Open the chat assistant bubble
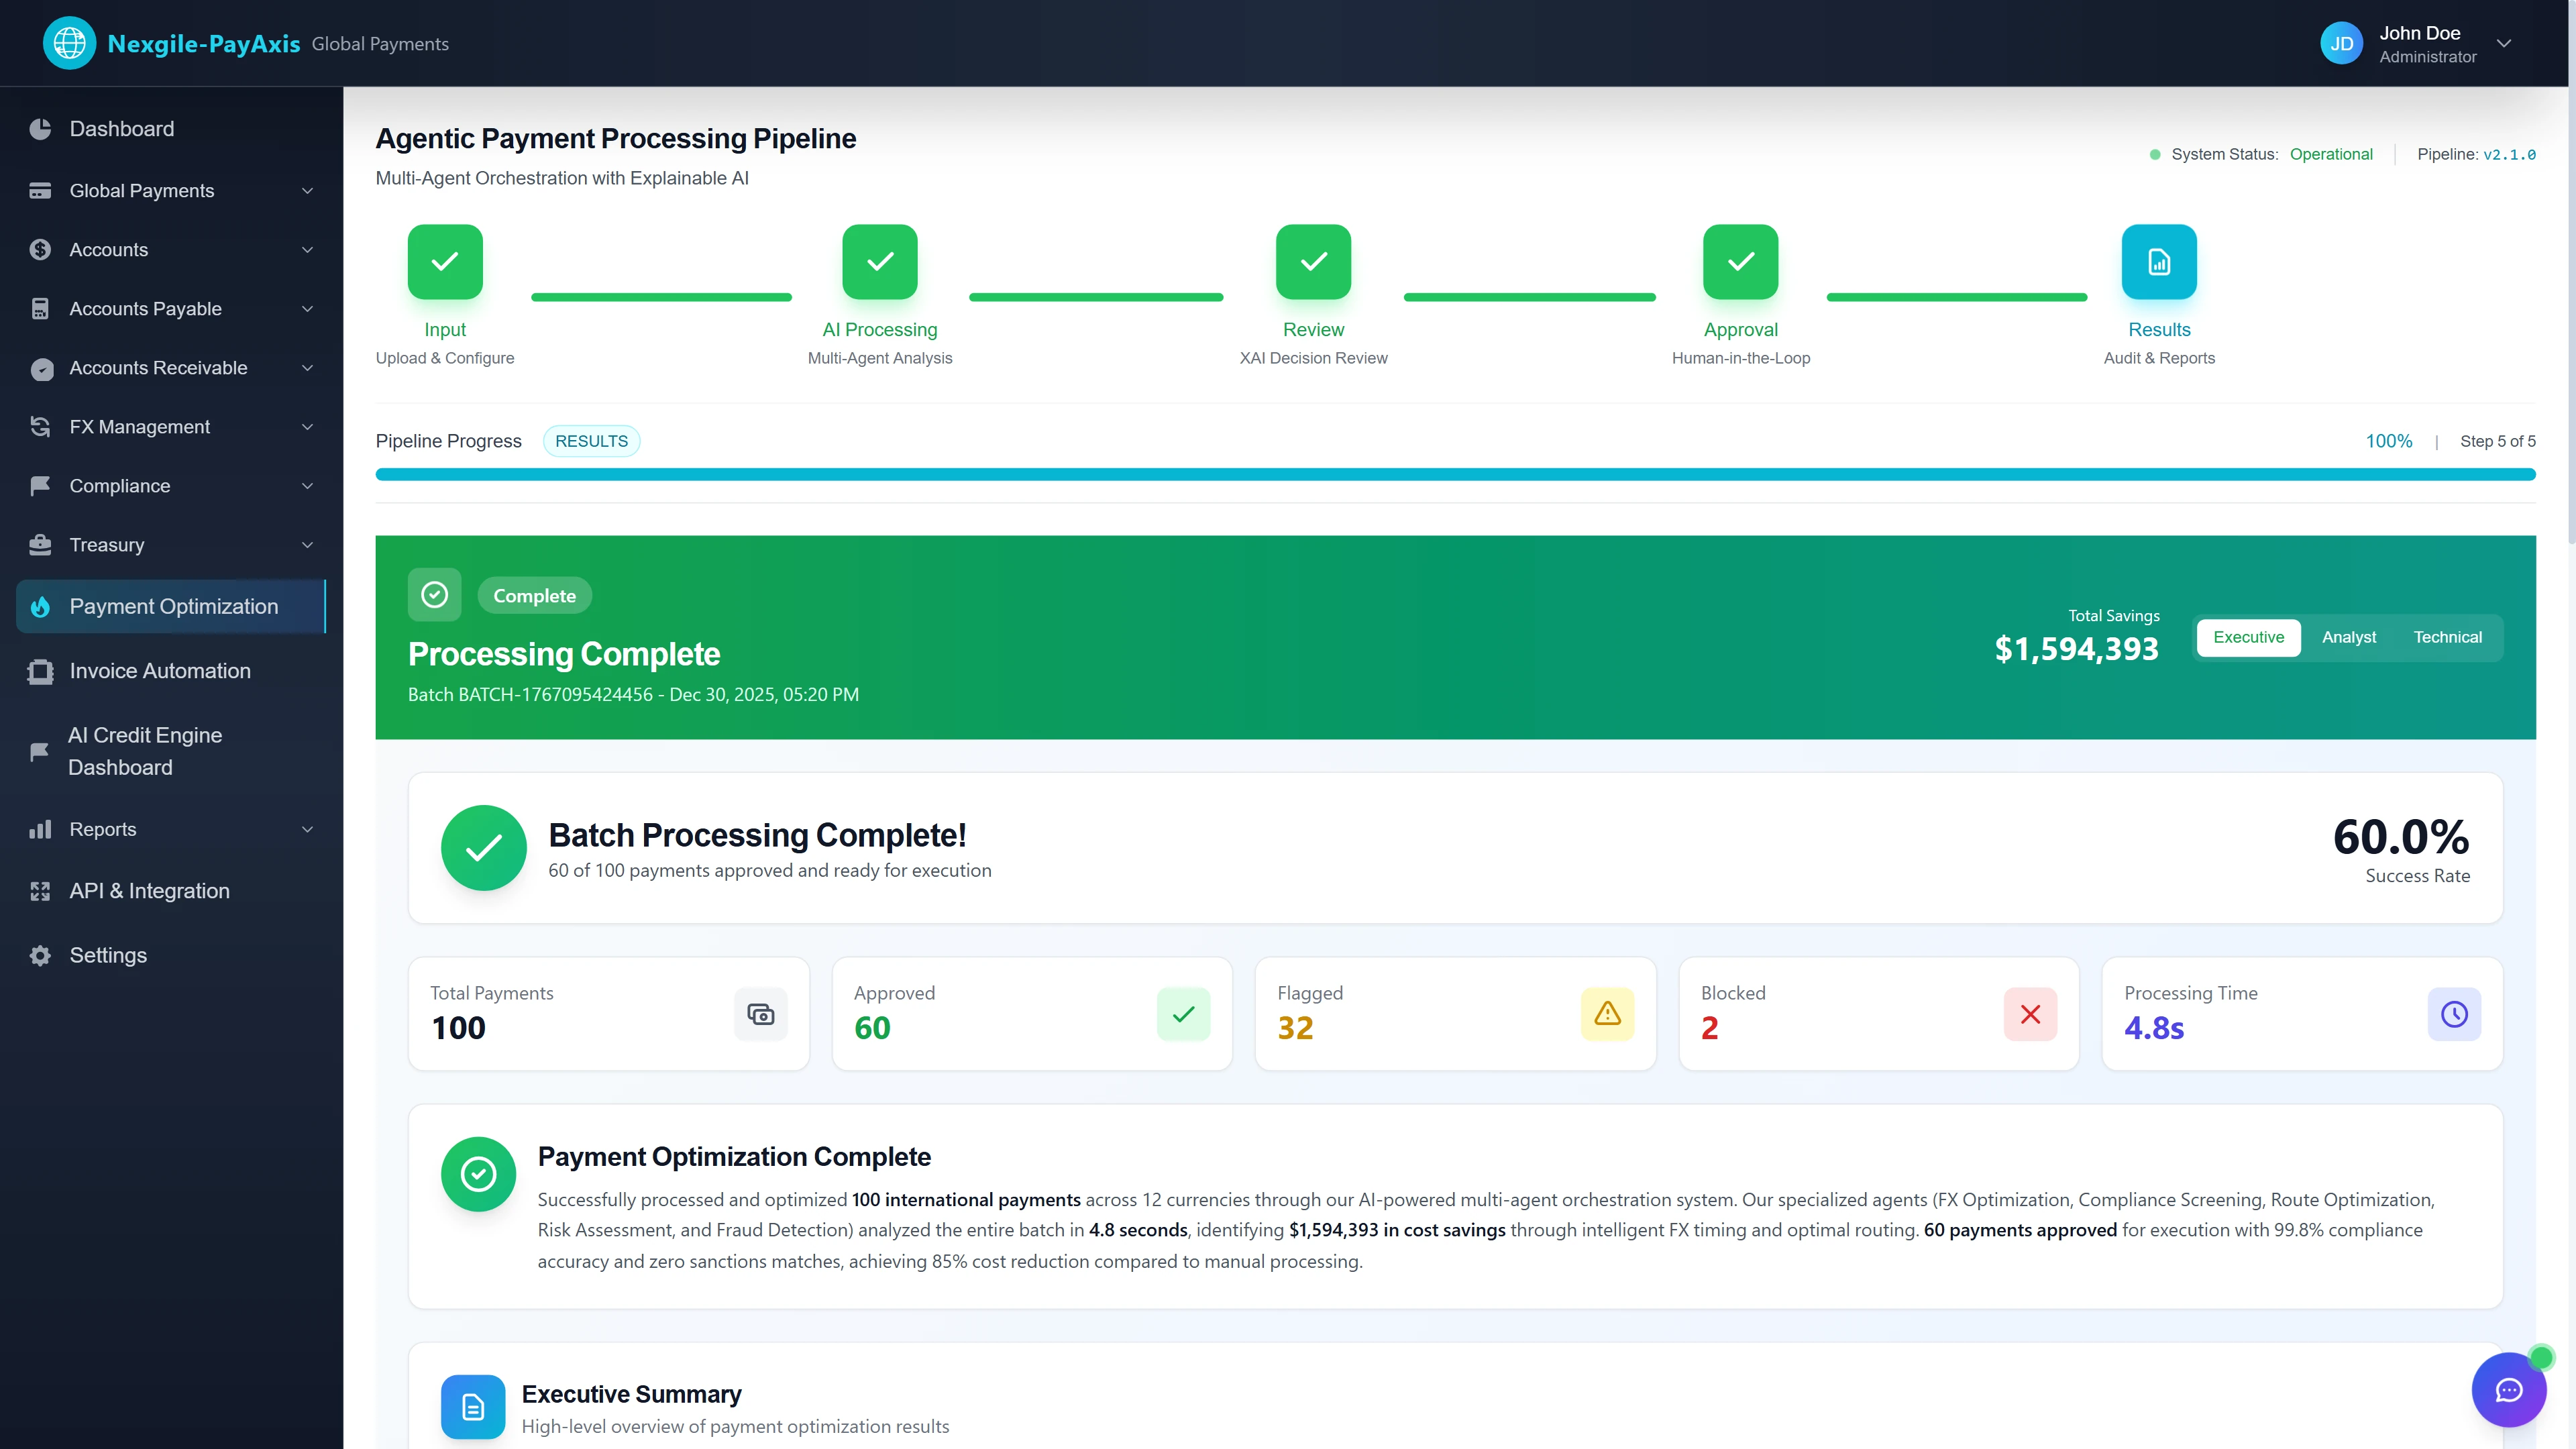The height and width of the screenshot is (1449, 2576). pyautogui.click(x=2509, y=1389)
